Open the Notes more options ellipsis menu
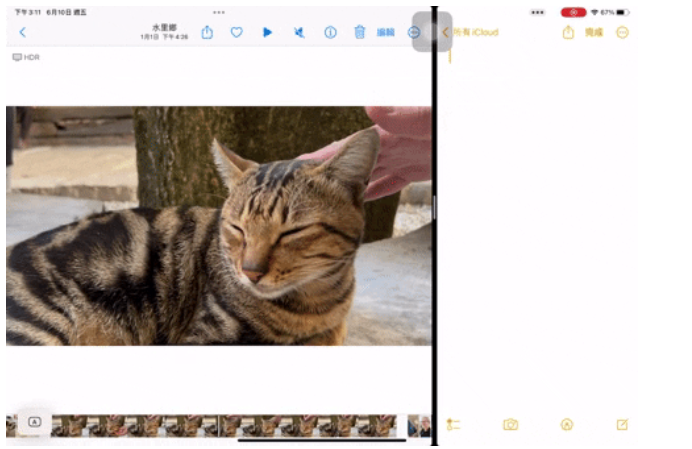Viewport: 692px width, 449px height. [623, 32]
